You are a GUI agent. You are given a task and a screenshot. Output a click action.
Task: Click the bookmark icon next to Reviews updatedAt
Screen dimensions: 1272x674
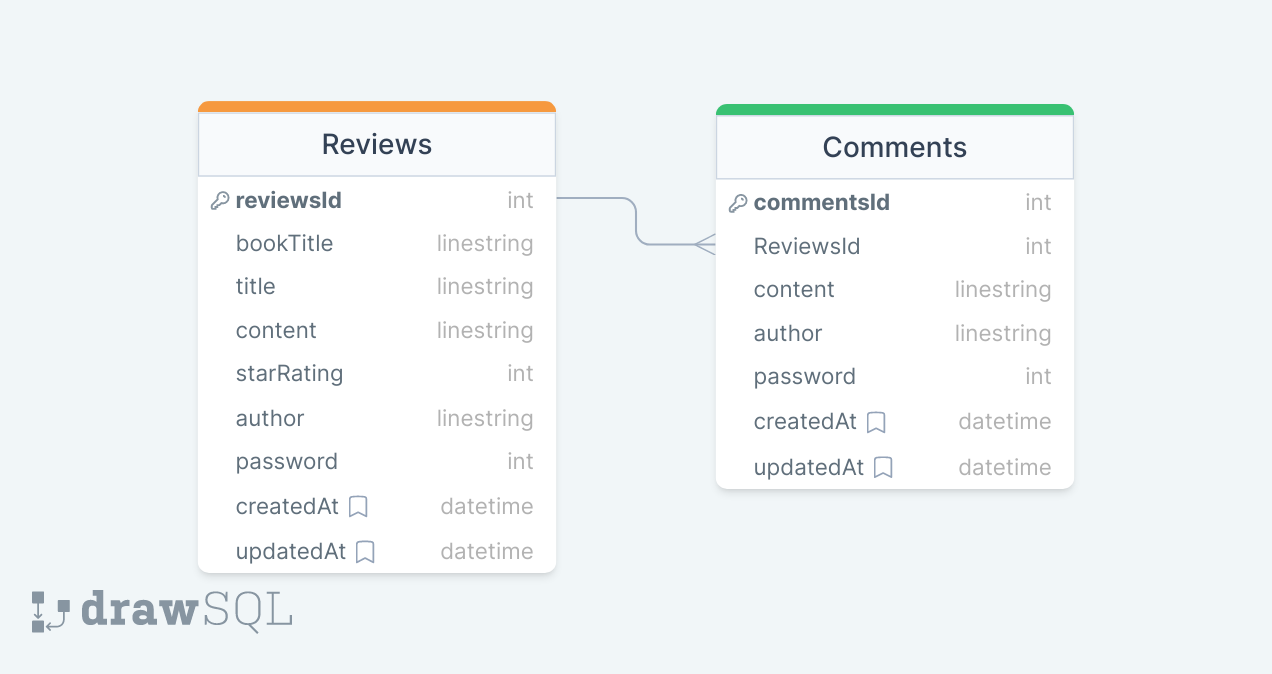tap(365, 552)
